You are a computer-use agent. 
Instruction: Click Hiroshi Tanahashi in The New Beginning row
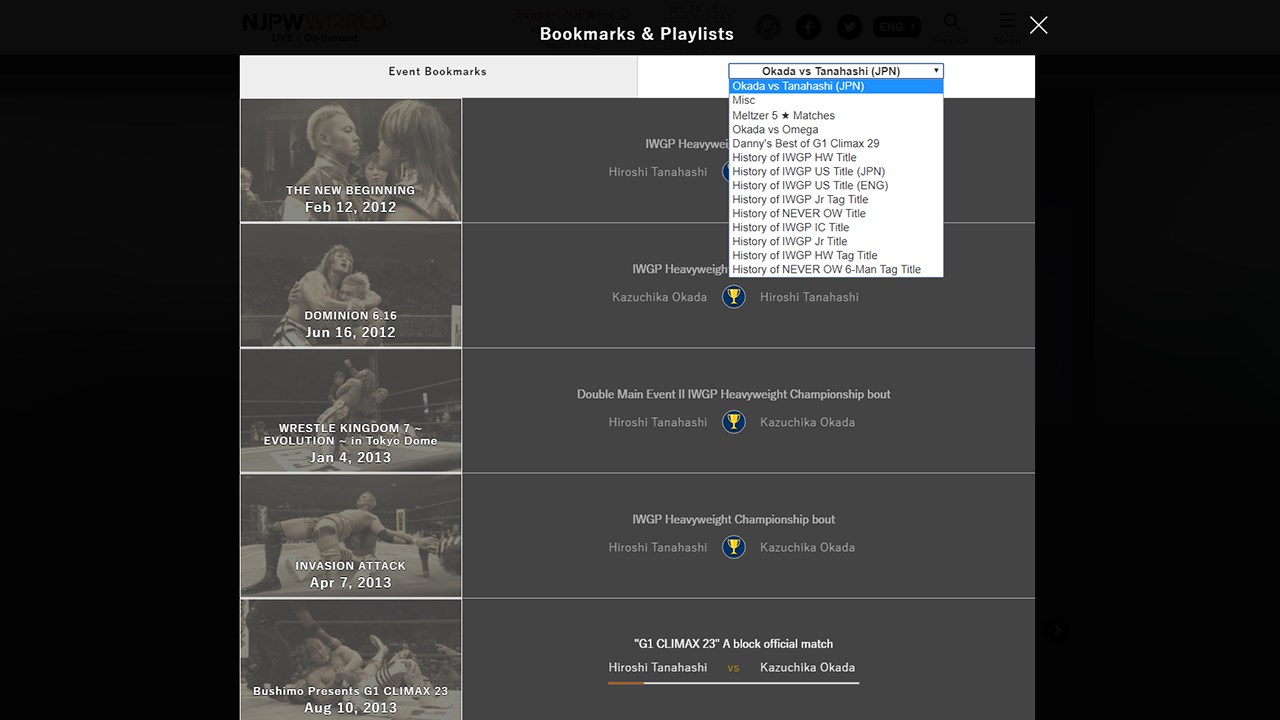click(x=658, y=172)
